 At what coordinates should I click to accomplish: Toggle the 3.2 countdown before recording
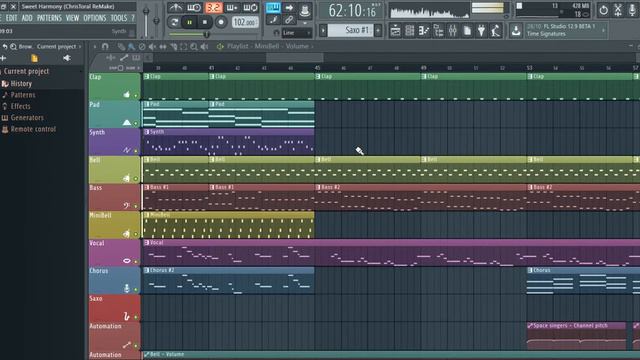tap(213, 7)
